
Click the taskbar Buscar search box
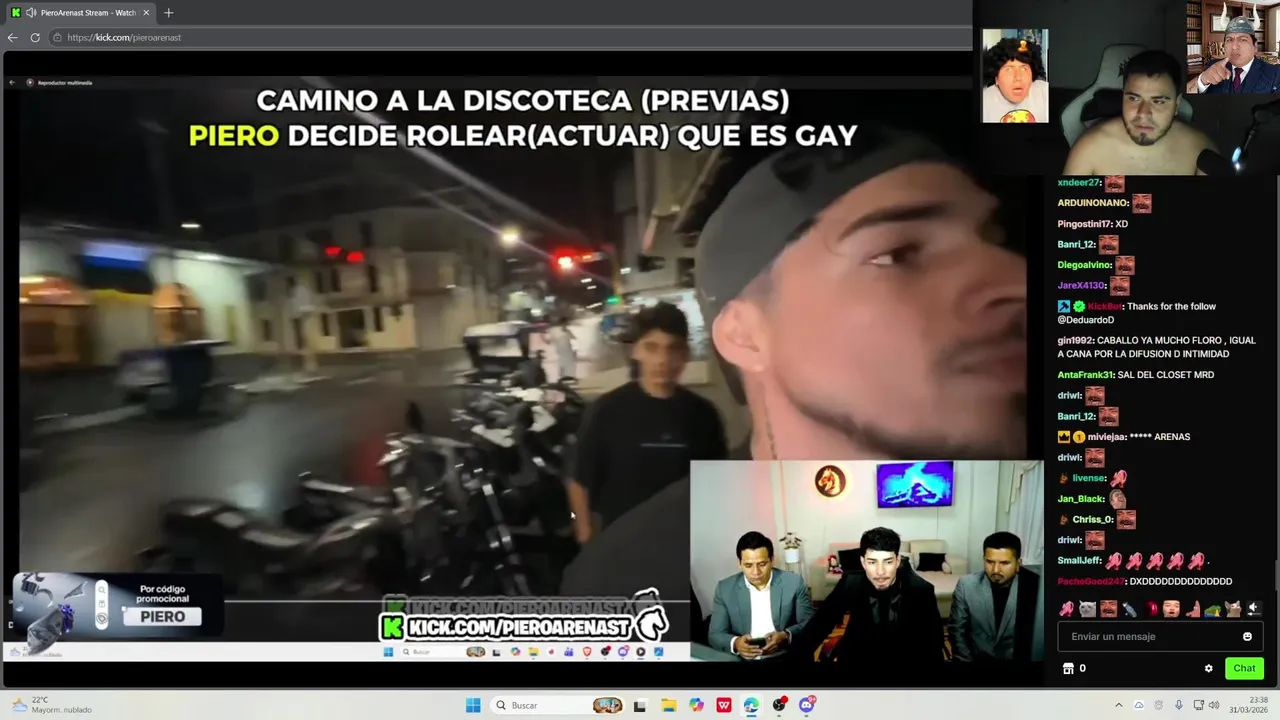click(x=558, y=705)
